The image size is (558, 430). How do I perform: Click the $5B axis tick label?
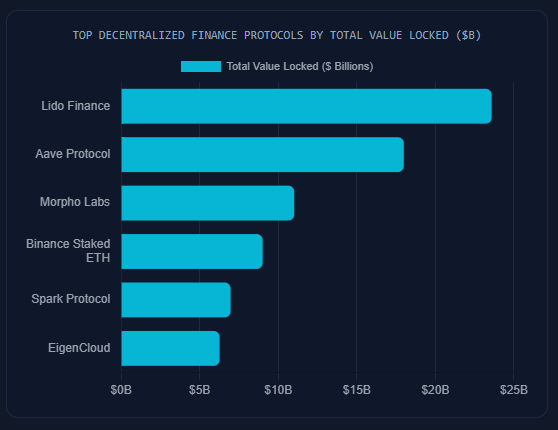(x=199, y=390)
